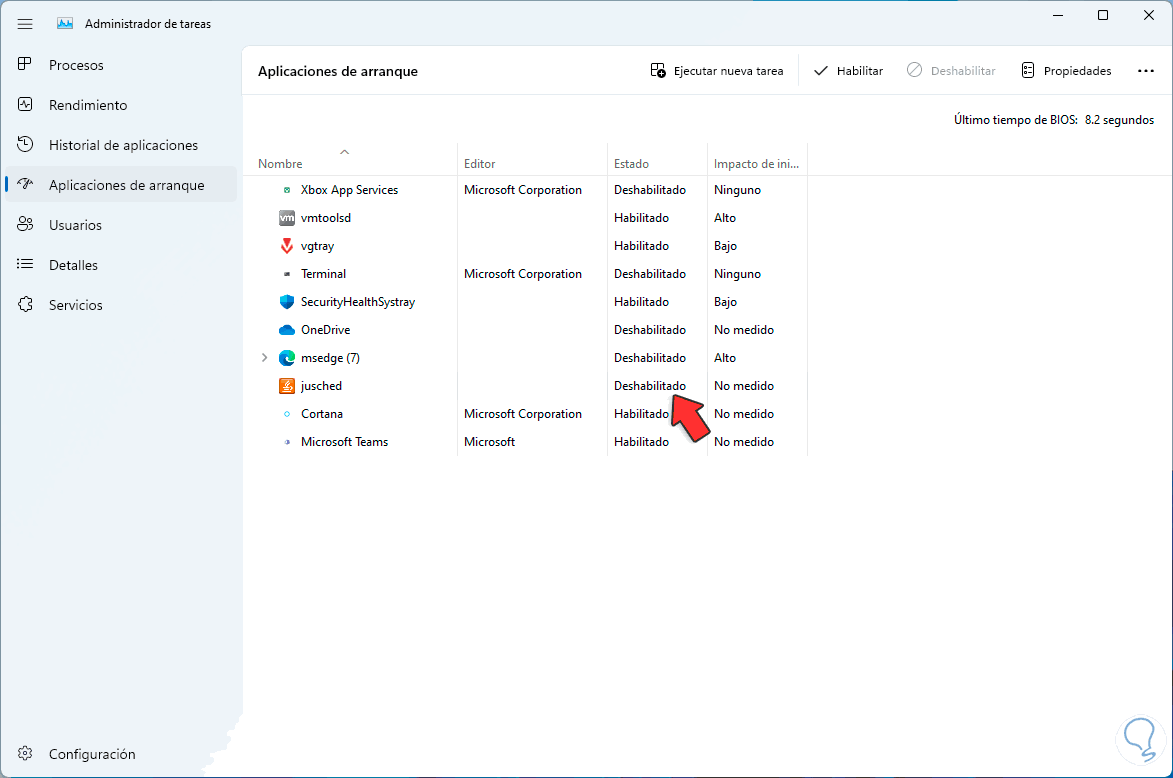1173x778 pixels.
Task: Select the Cortana row name
Action: 322,414
